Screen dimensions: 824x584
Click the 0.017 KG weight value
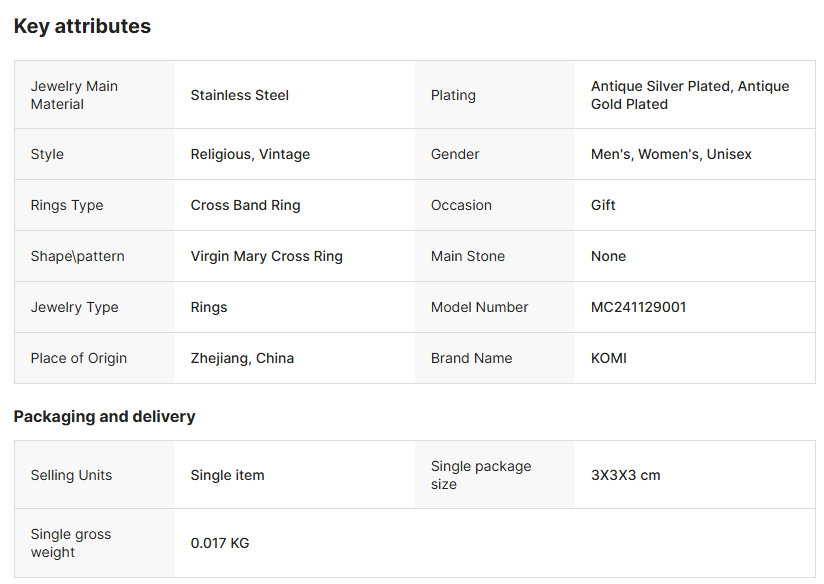[220, 543]
